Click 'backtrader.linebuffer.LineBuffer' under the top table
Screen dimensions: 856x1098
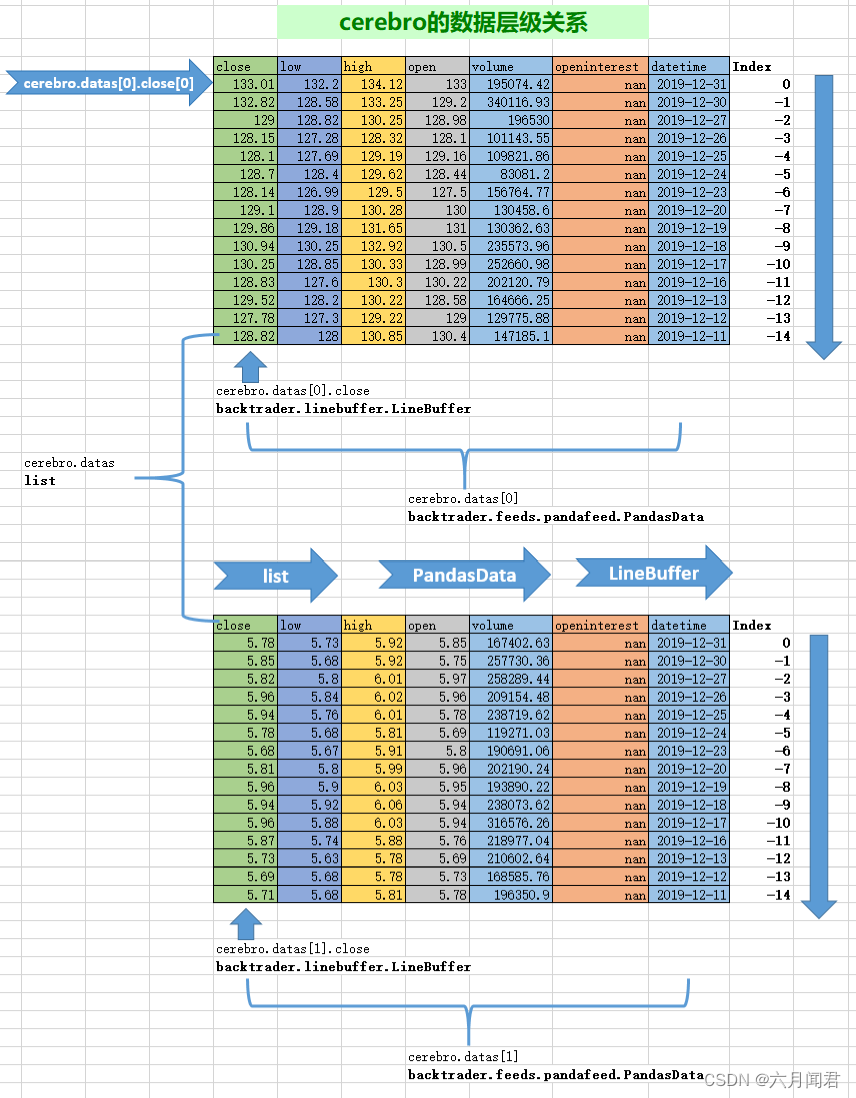click(343, 408)
